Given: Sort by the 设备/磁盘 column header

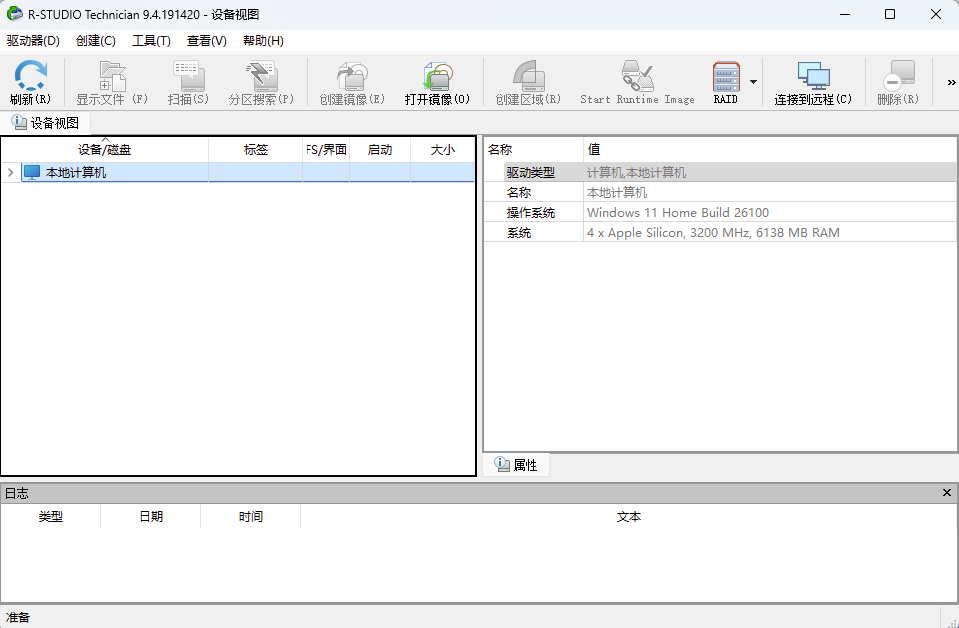Looking at the screenshot, I should (105, 150).
